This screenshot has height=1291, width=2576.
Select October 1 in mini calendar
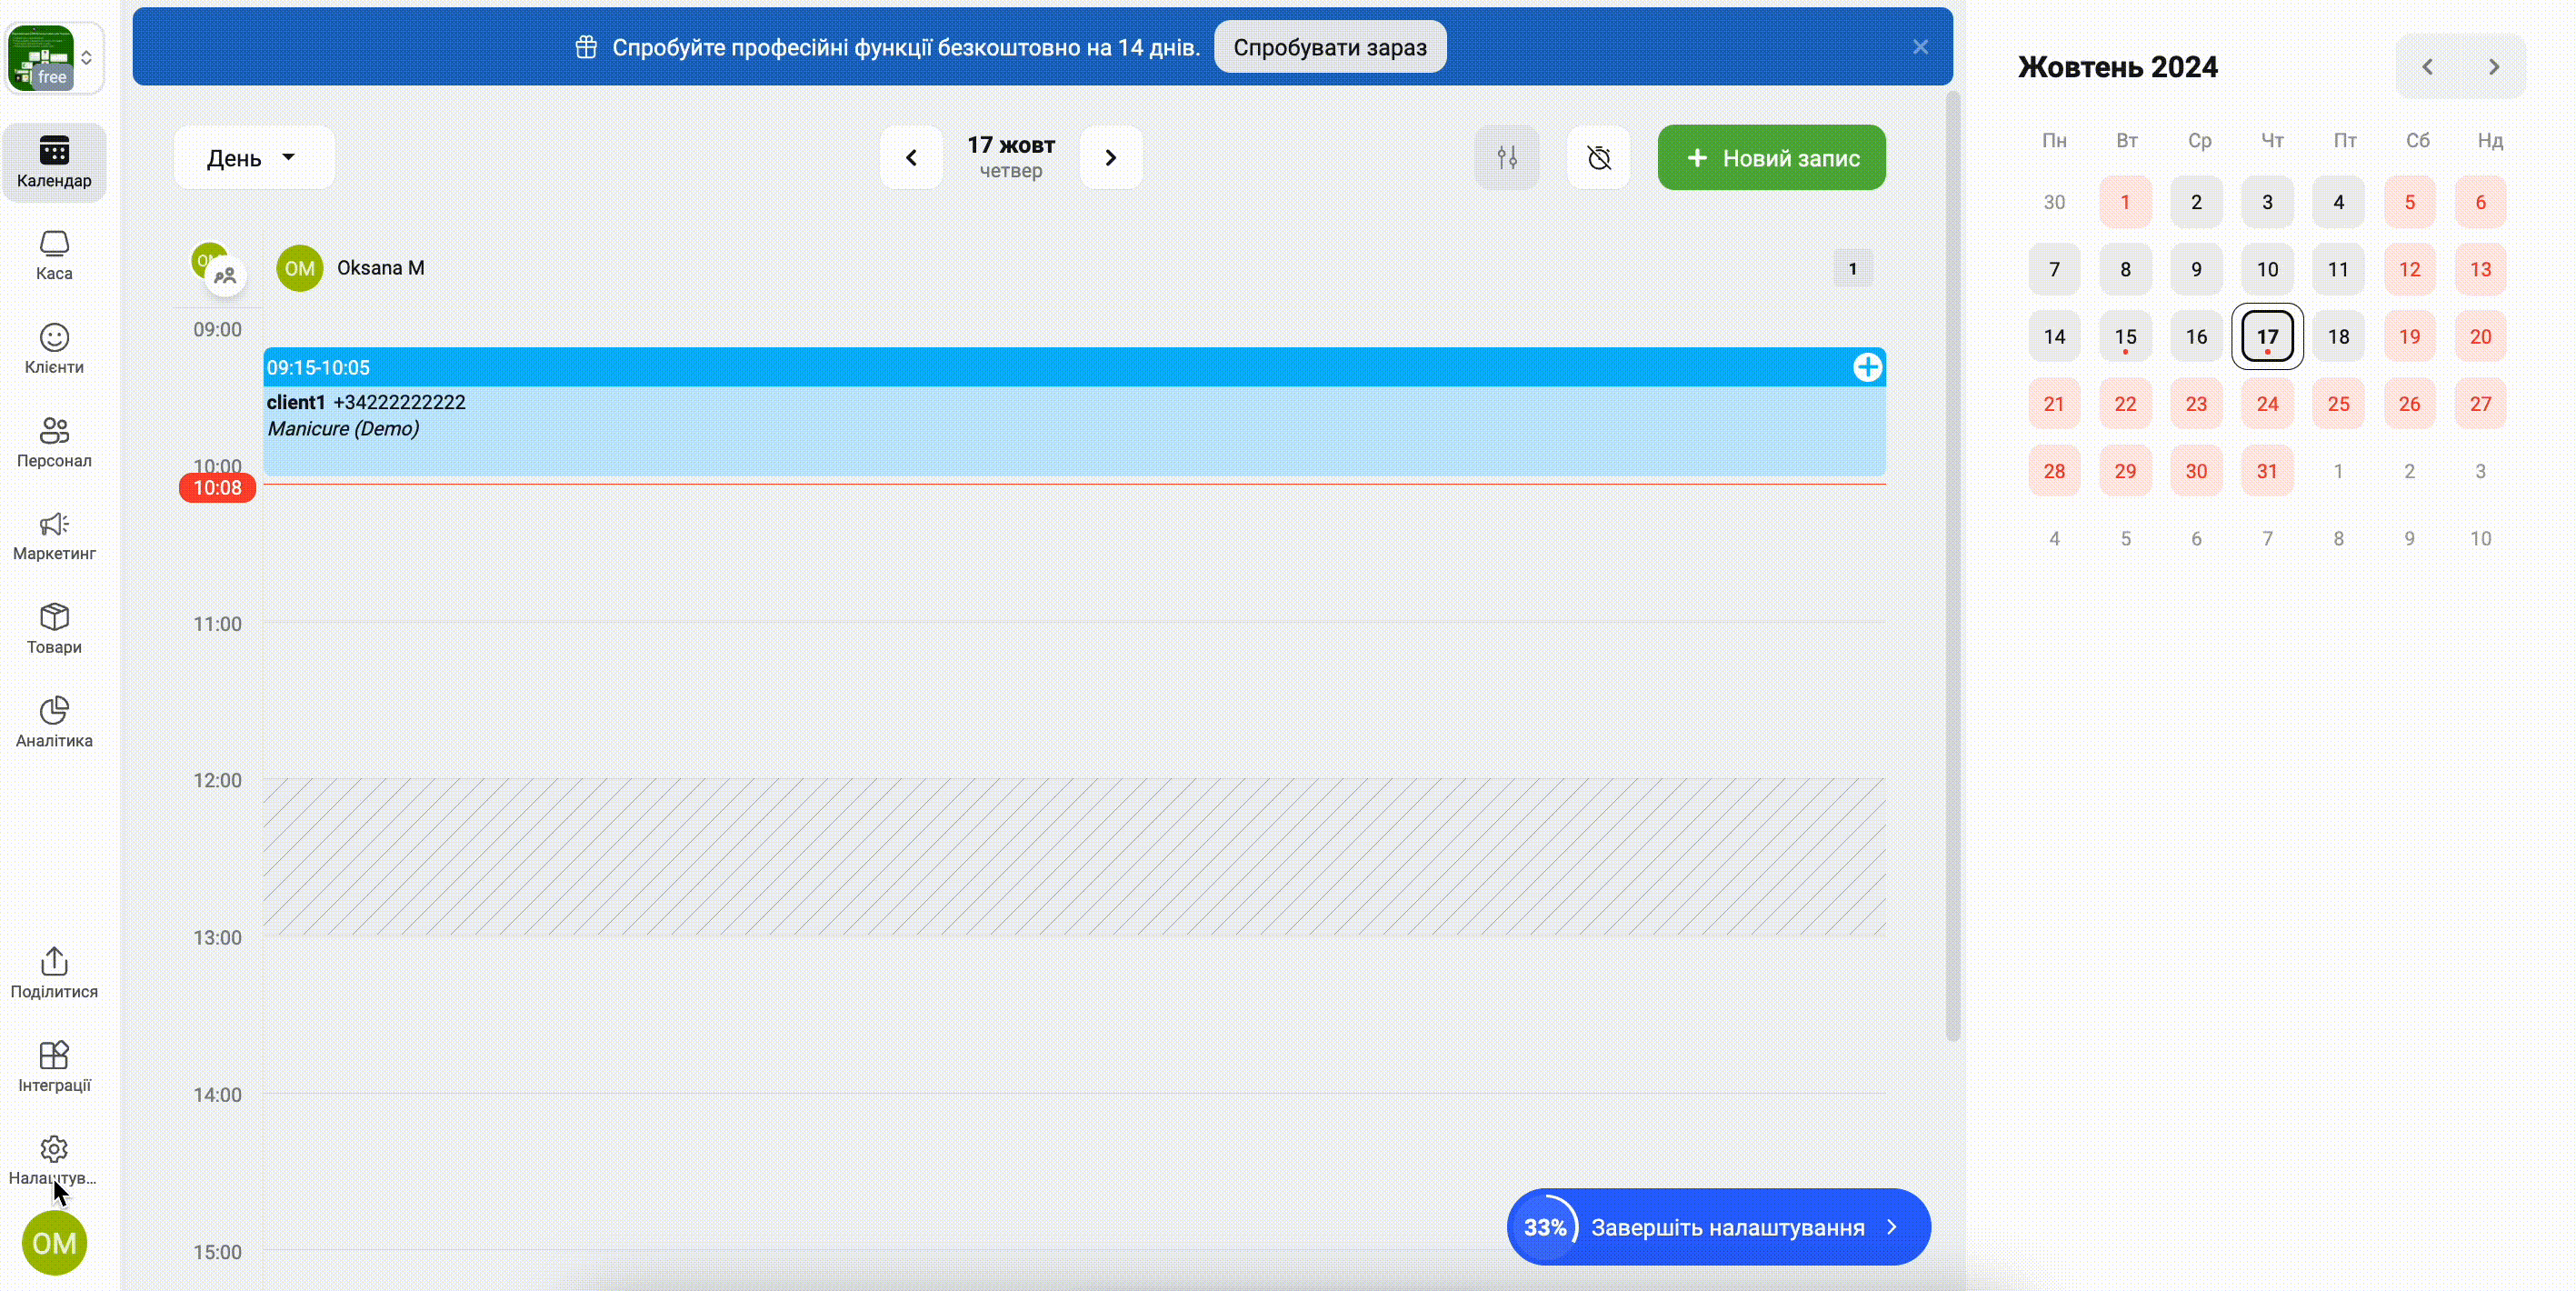click(x=2125, y=202)
